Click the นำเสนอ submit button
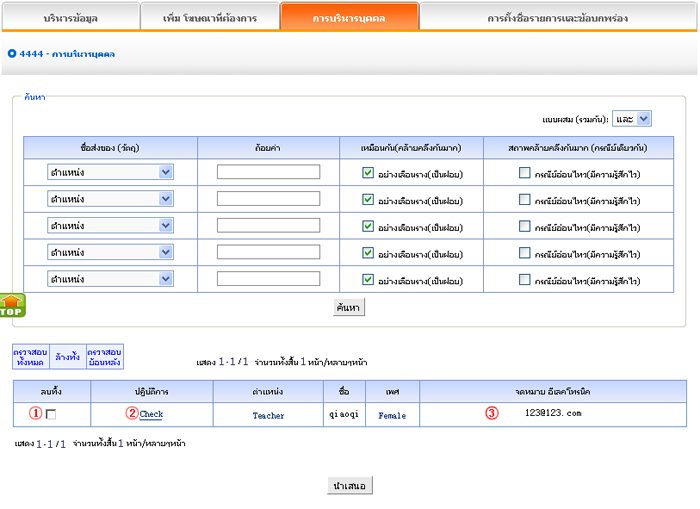The image size is (700, 509). (x=350, y=485)
